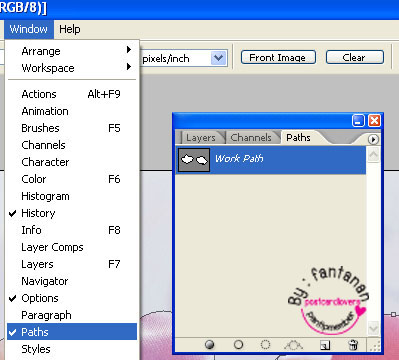This screenshot has width=399, height=360.
Task: Switch to the Channels tab
Action: 251,137
